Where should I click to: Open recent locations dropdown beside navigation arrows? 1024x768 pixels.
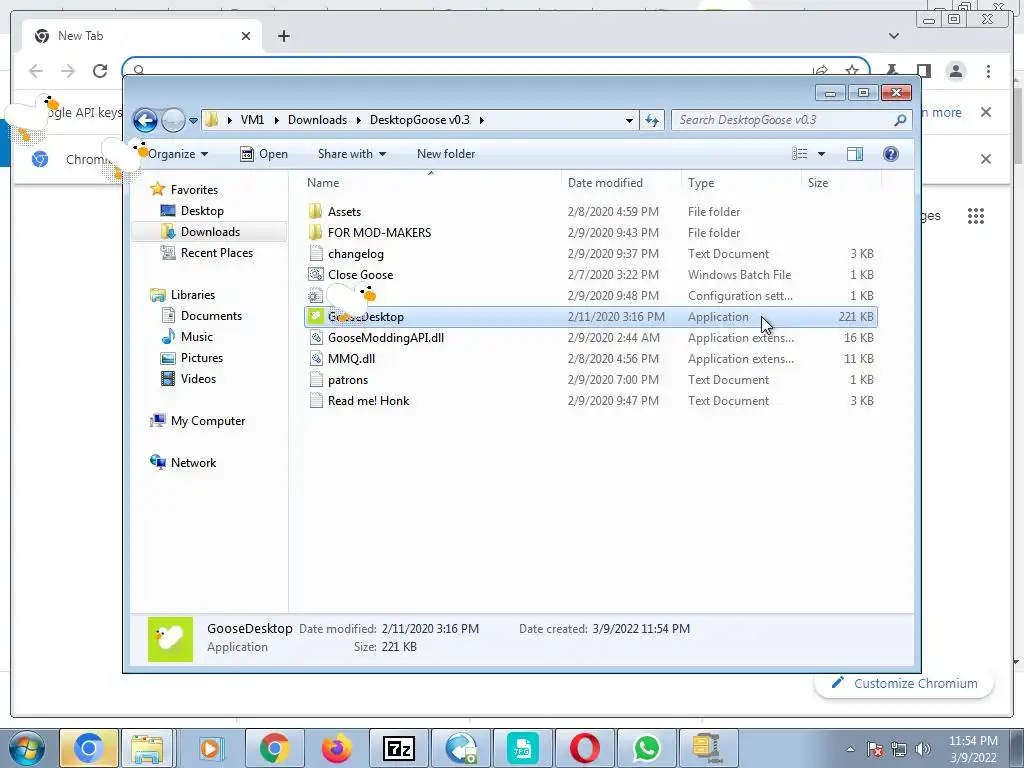point(193,120)
